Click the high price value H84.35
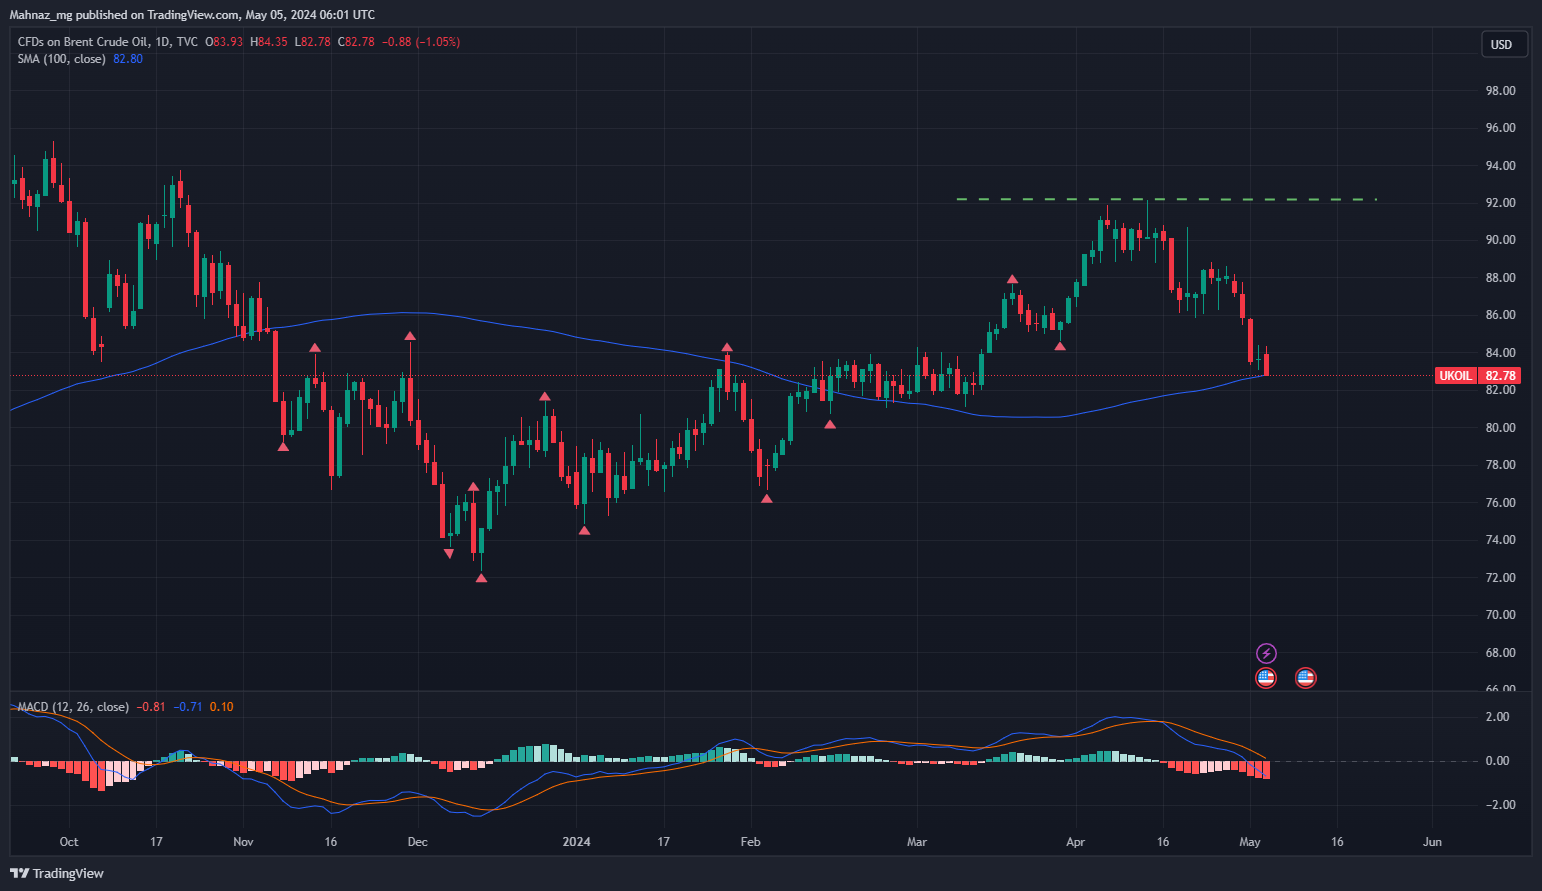1542x891 pixels. pos(269,42)
